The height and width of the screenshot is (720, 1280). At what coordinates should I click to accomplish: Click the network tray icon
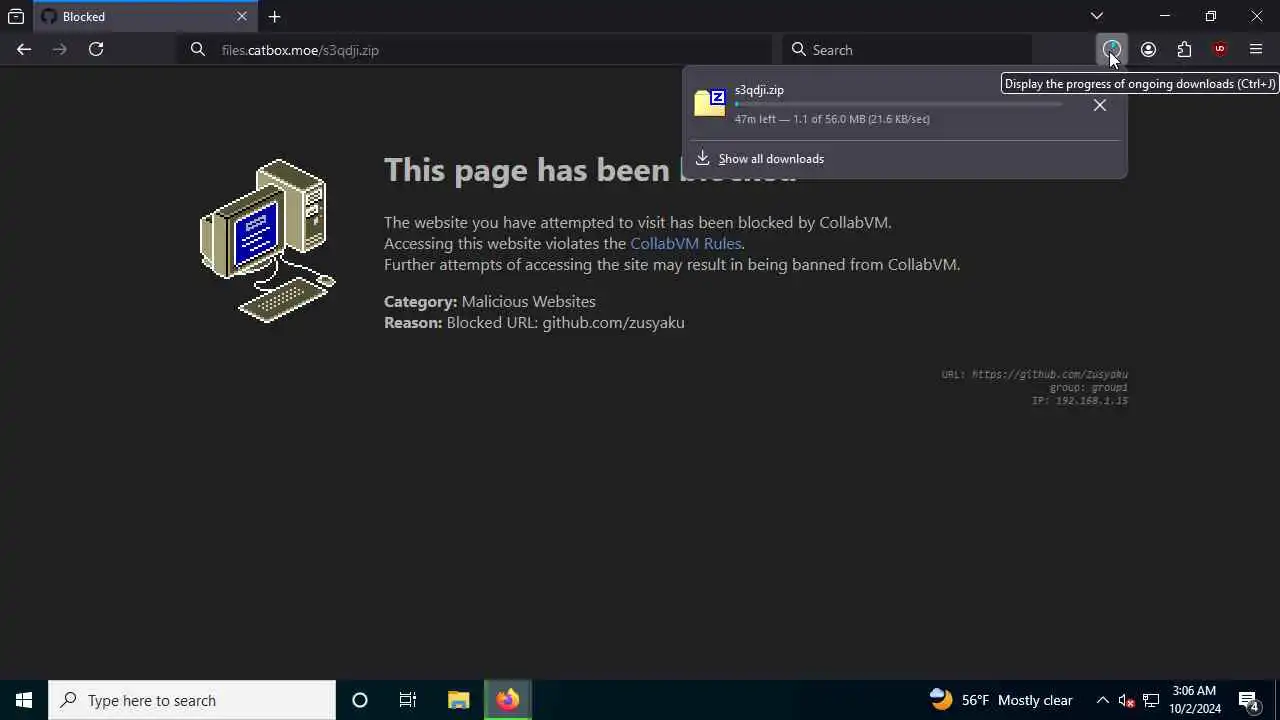1151,700
